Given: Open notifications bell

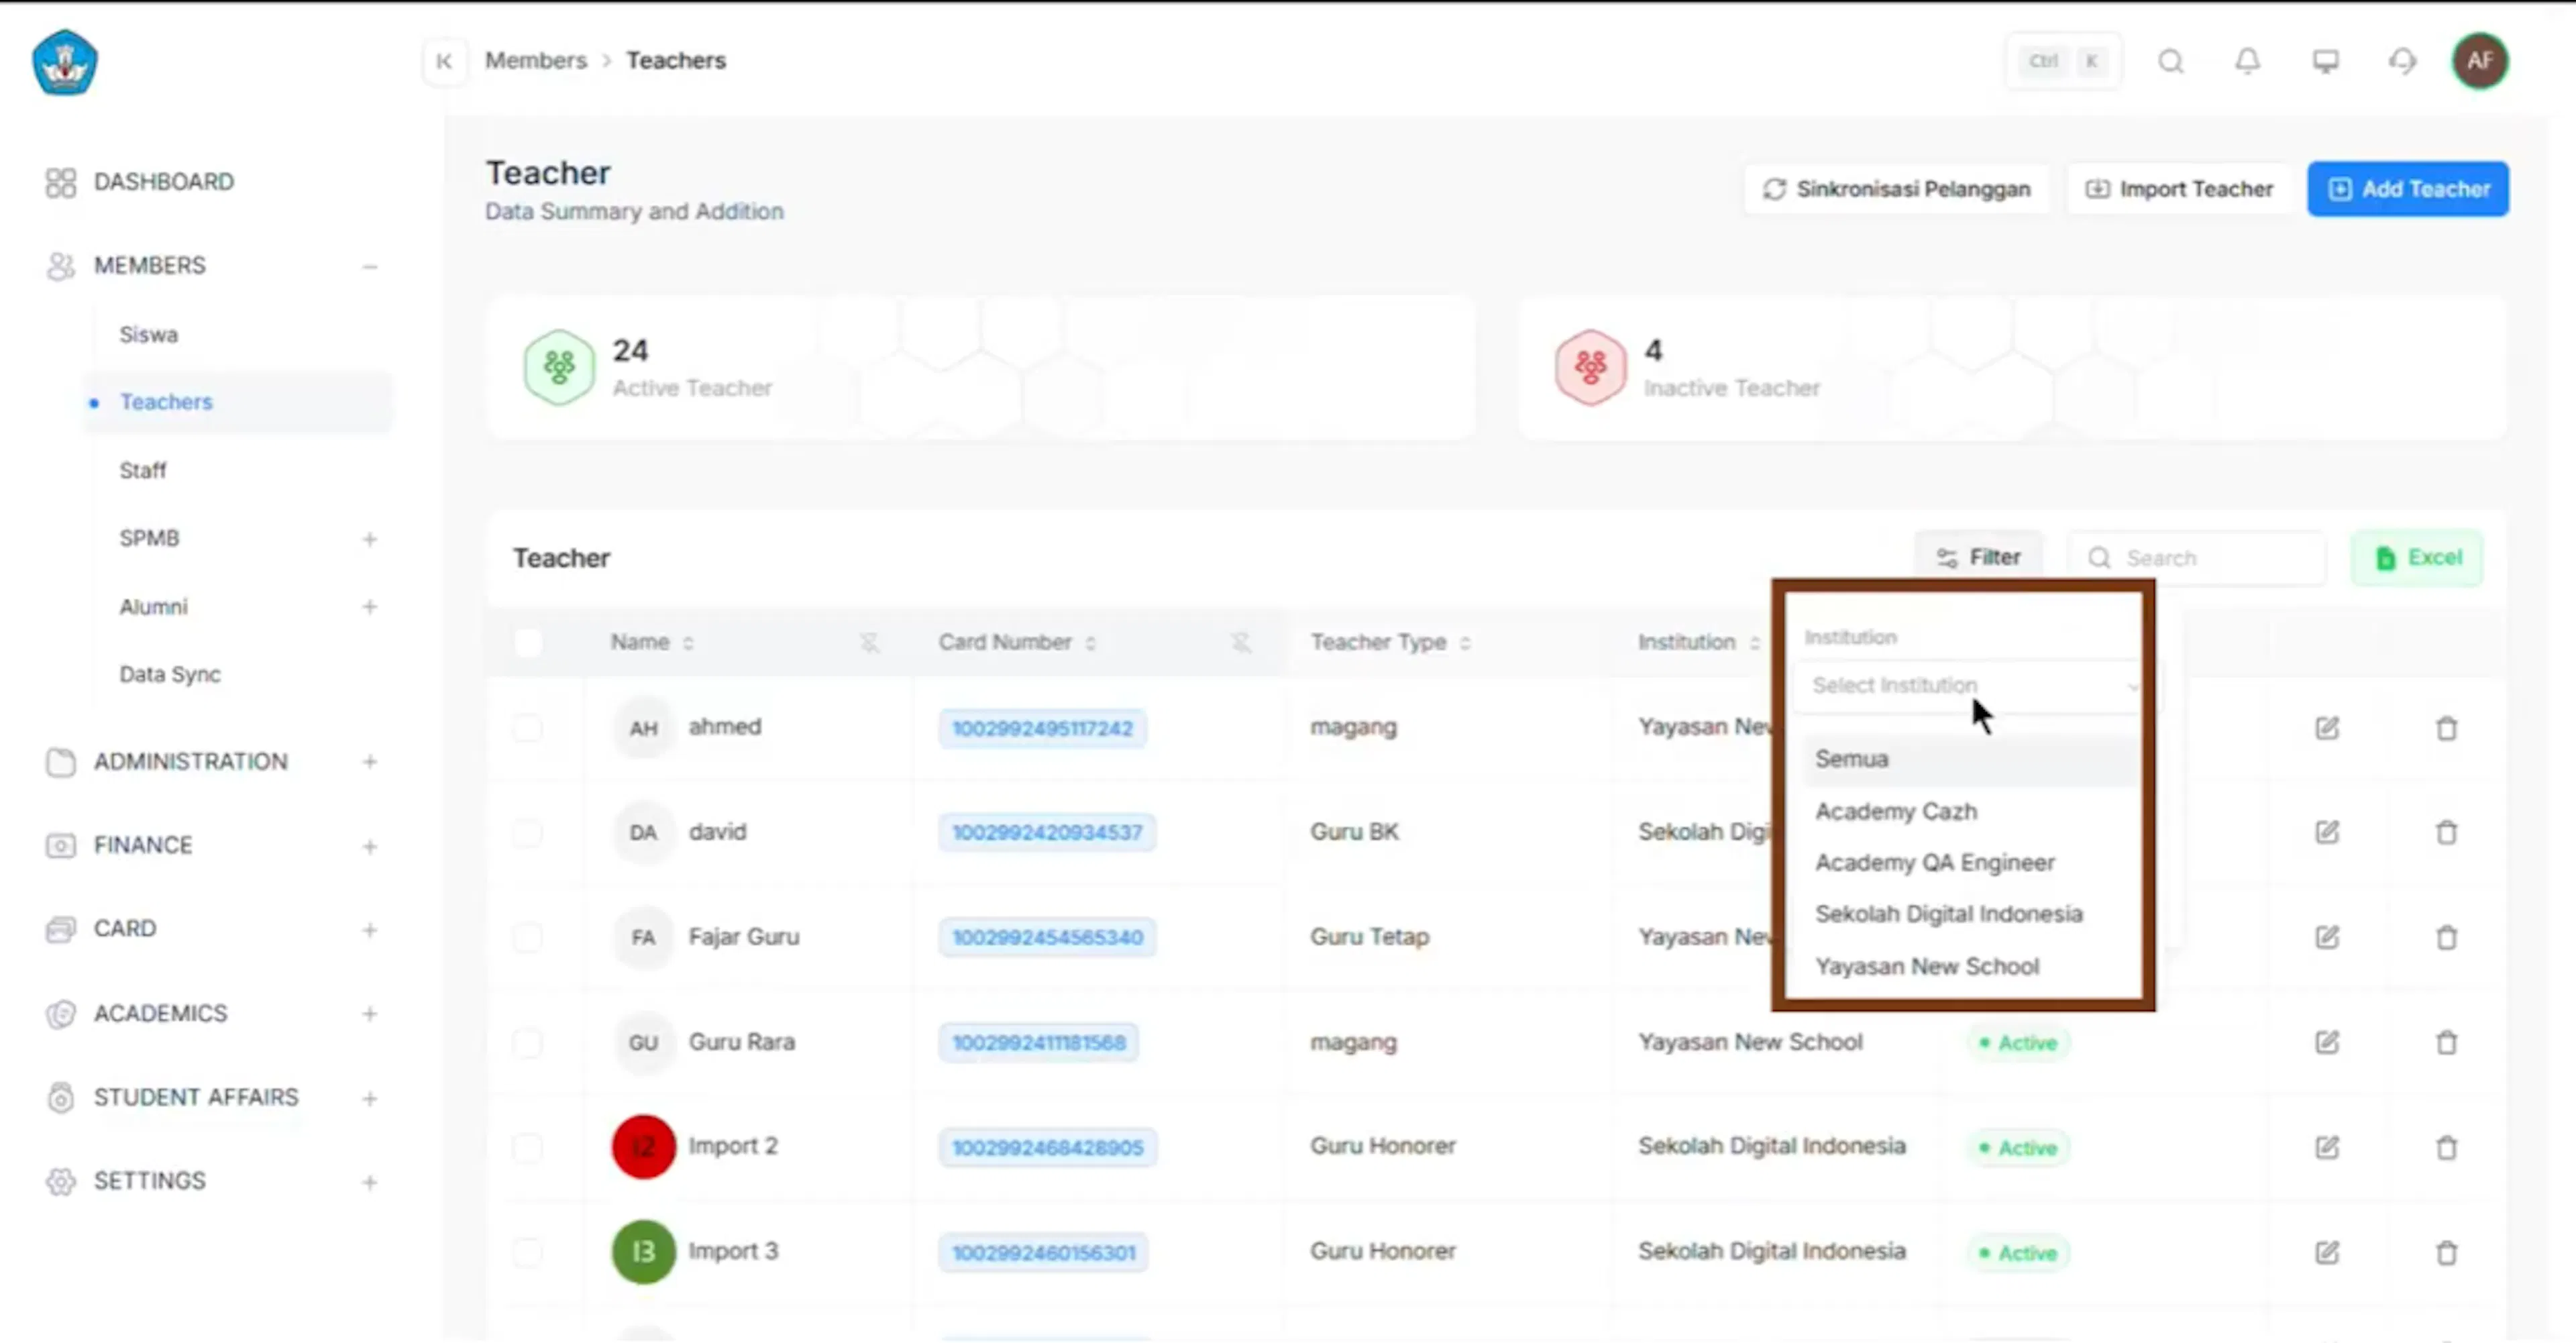Looking at the screenshot, I should (x=2247, y=61).
